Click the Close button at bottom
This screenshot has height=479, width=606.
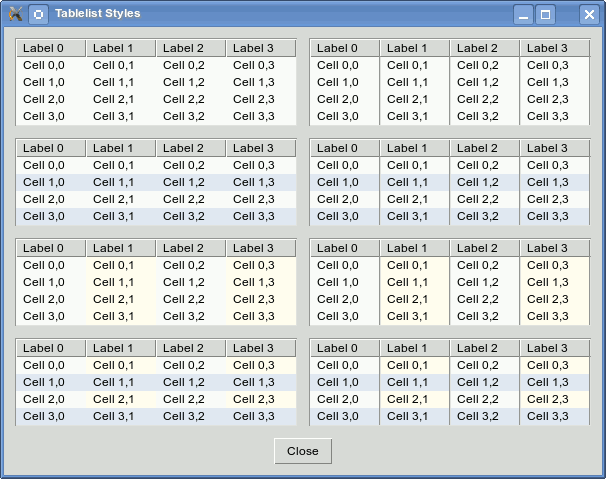tap(303, 451)
